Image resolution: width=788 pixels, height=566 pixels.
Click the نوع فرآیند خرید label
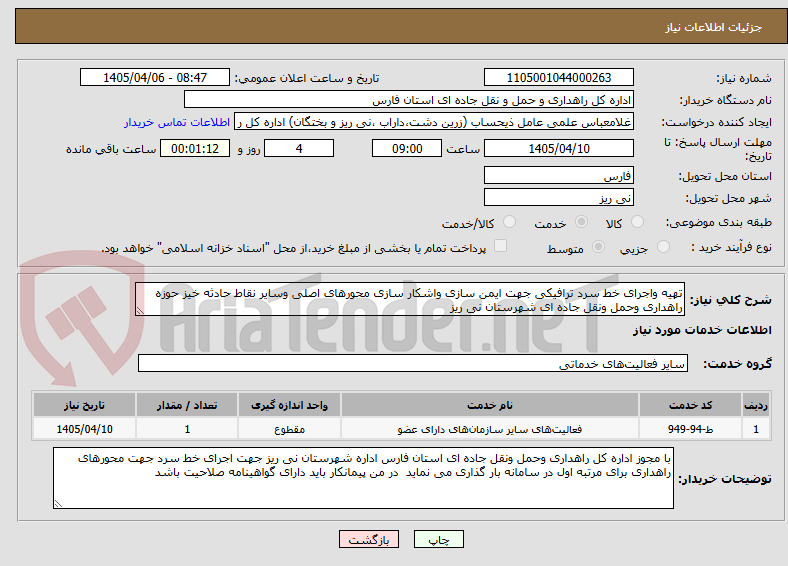(x=731, y=247)
